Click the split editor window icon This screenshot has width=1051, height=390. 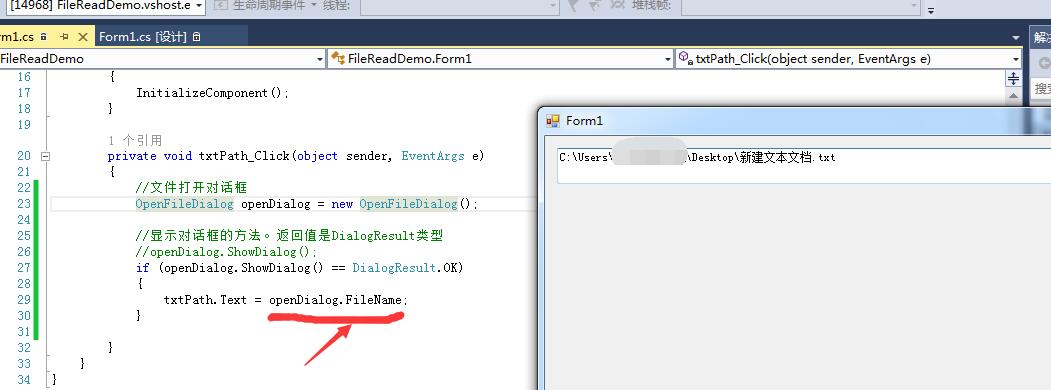pyautogui.click(x=1013, y=78)
